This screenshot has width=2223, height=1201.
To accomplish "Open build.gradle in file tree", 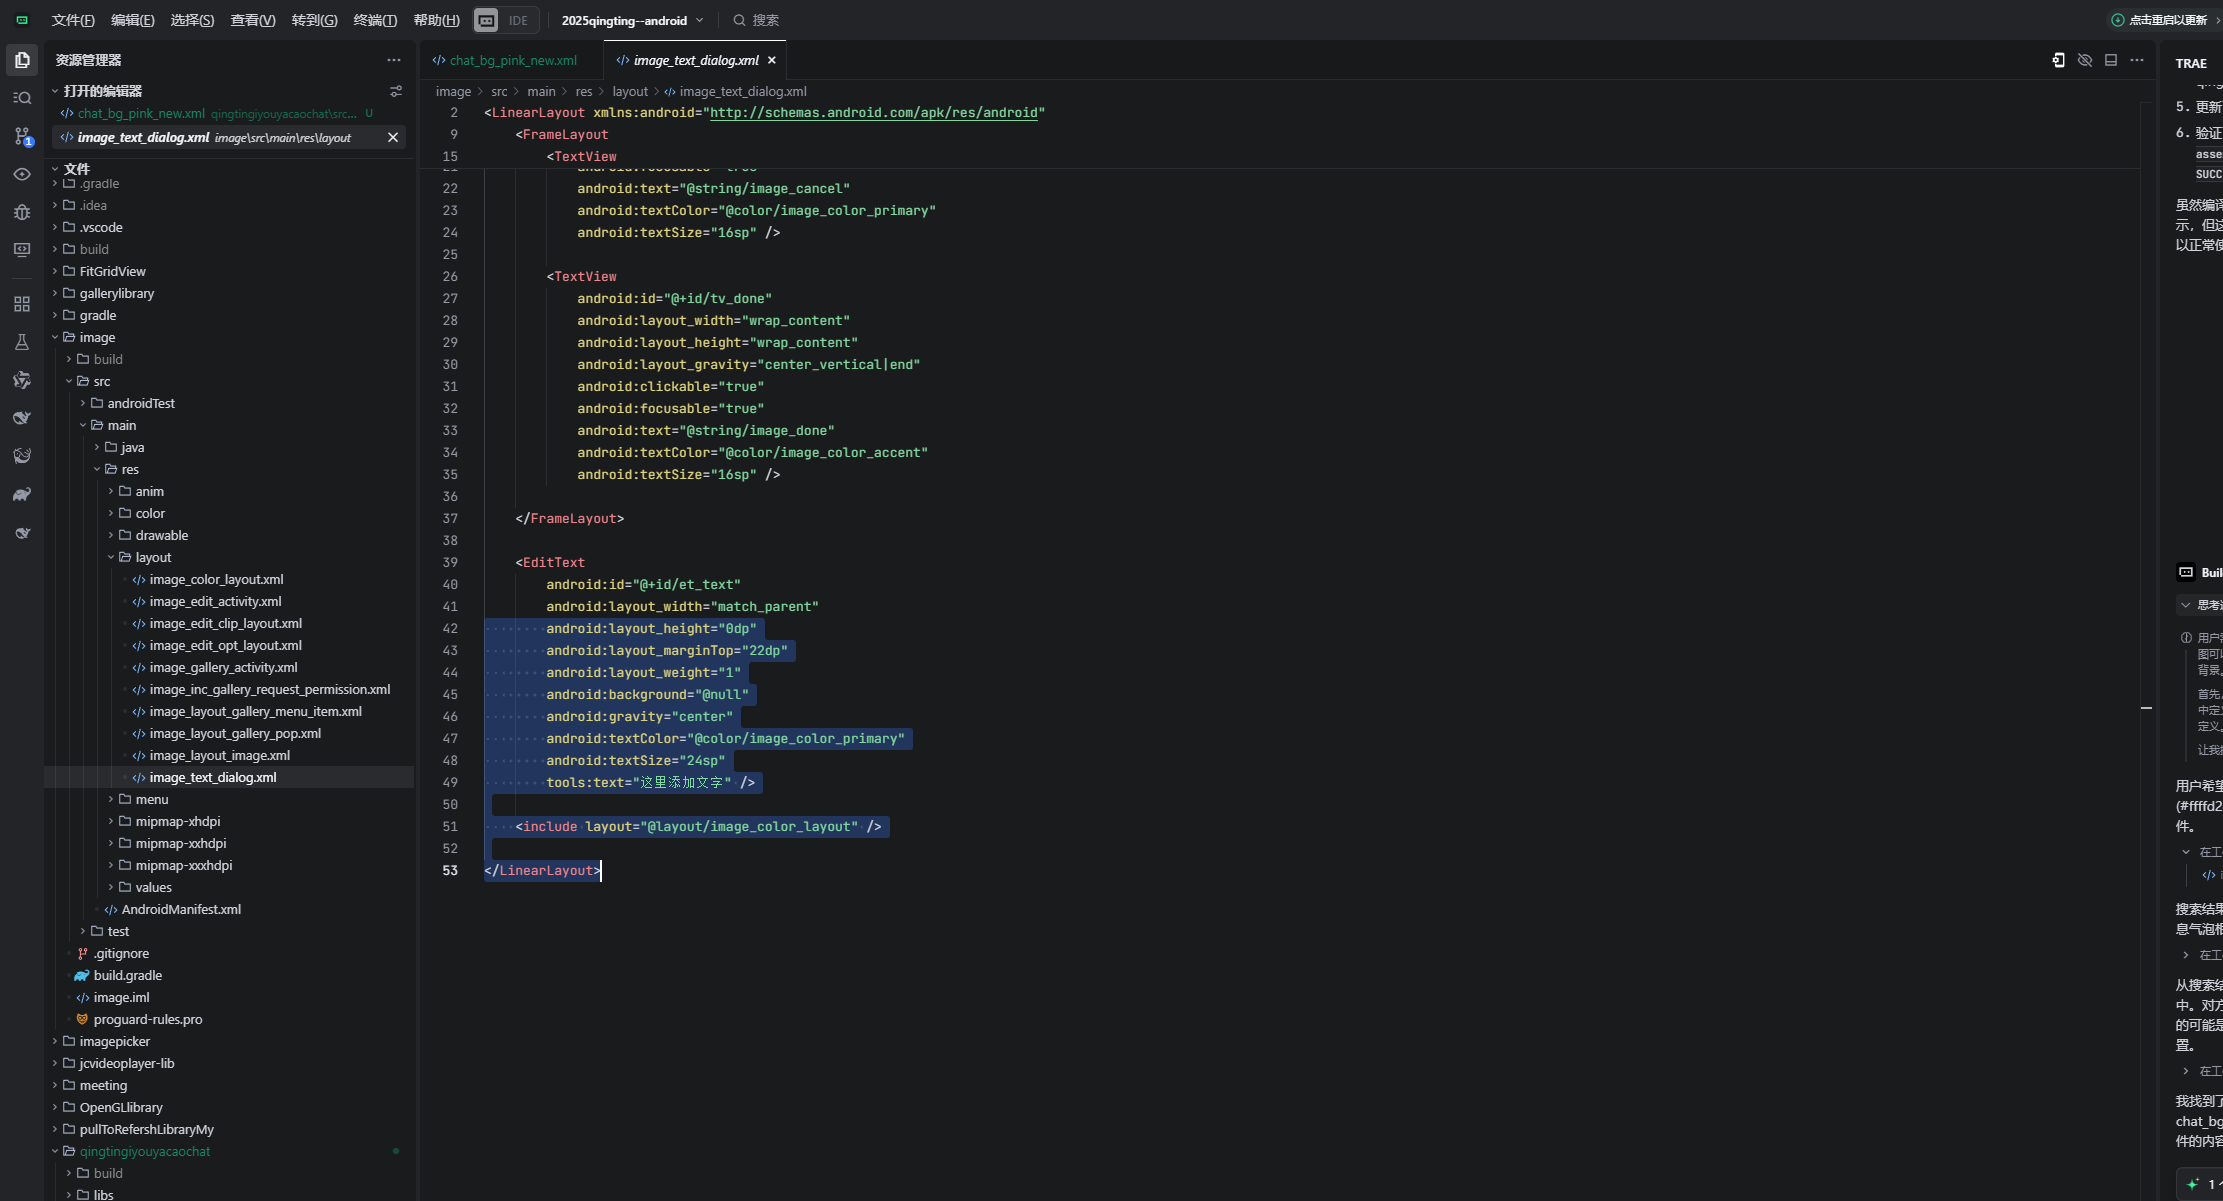I will point(127,975).
